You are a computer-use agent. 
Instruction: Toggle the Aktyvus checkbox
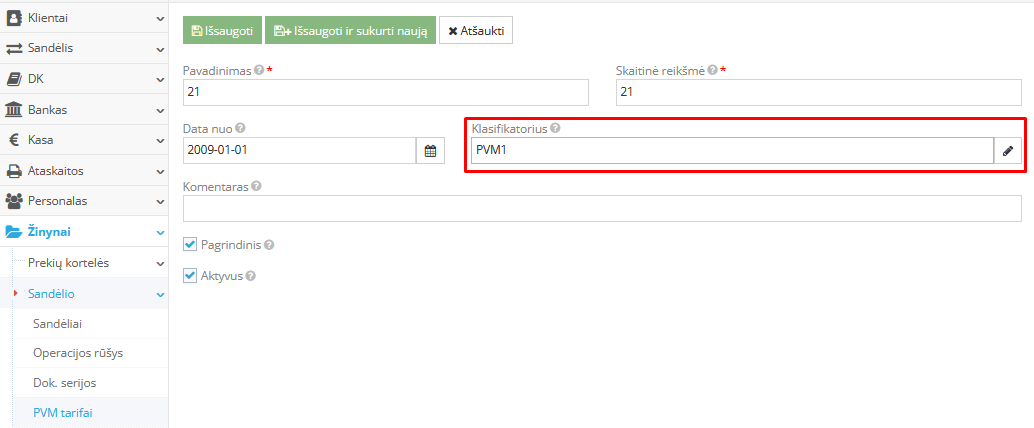[190, 275]
